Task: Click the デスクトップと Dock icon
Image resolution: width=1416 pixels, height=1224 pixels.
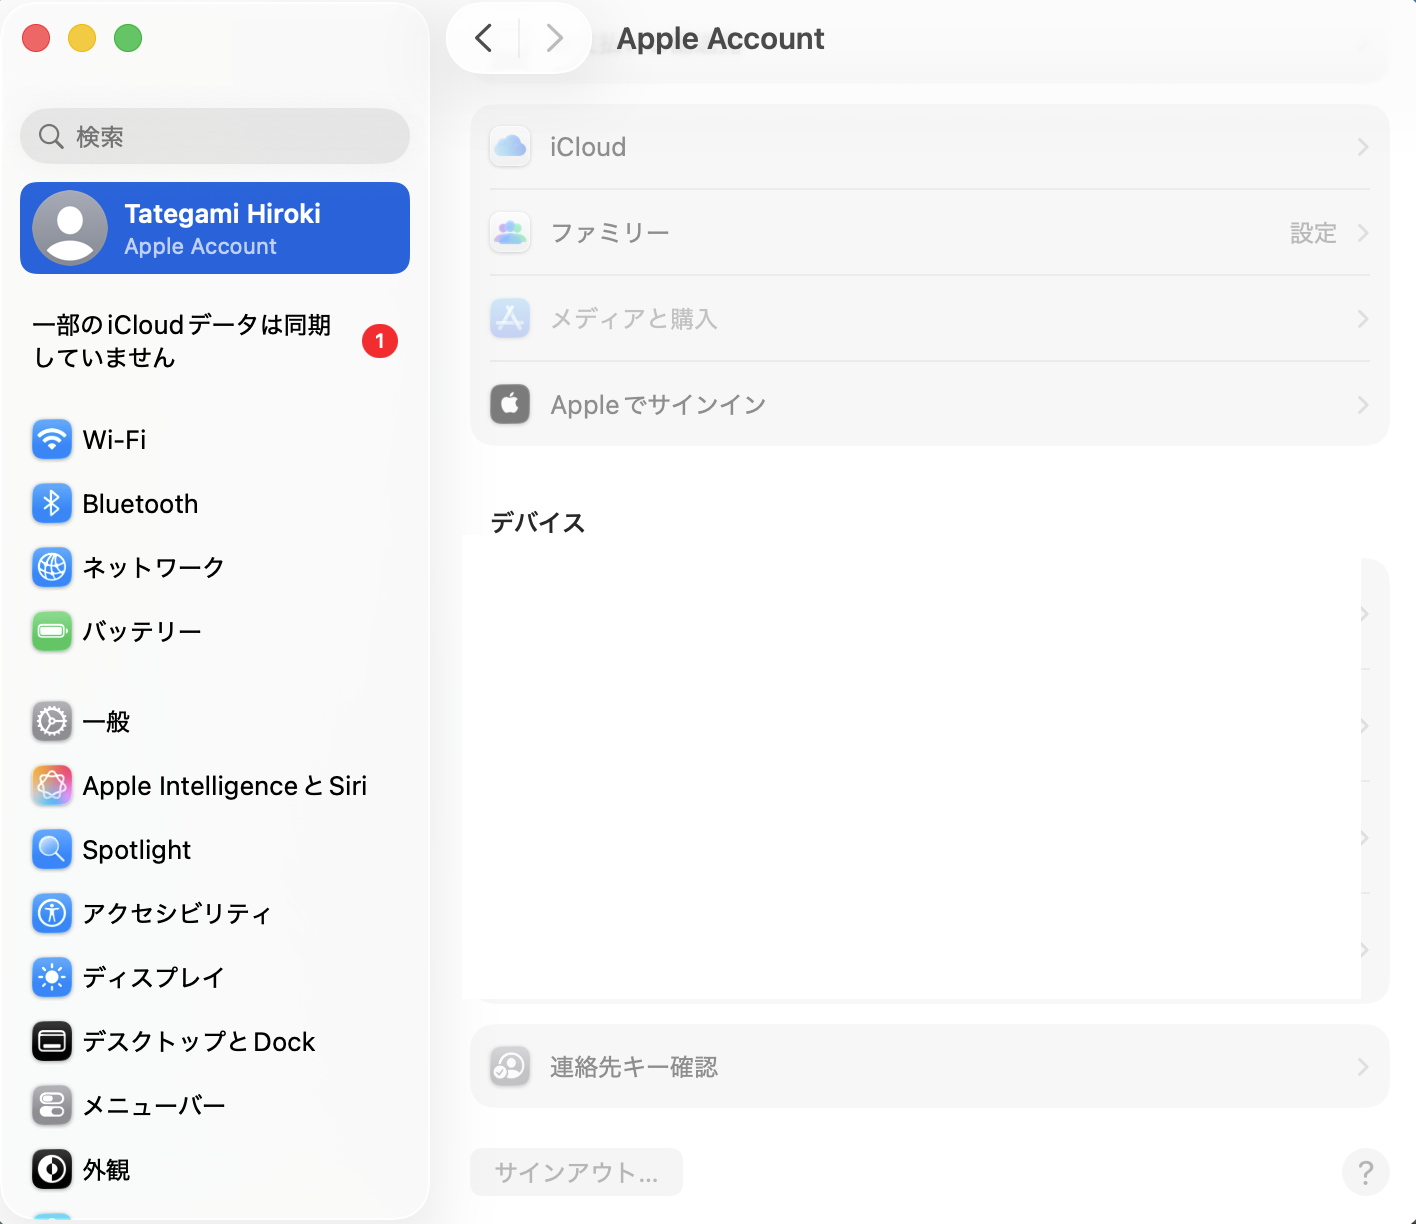Action: [x=52, y=1041]
